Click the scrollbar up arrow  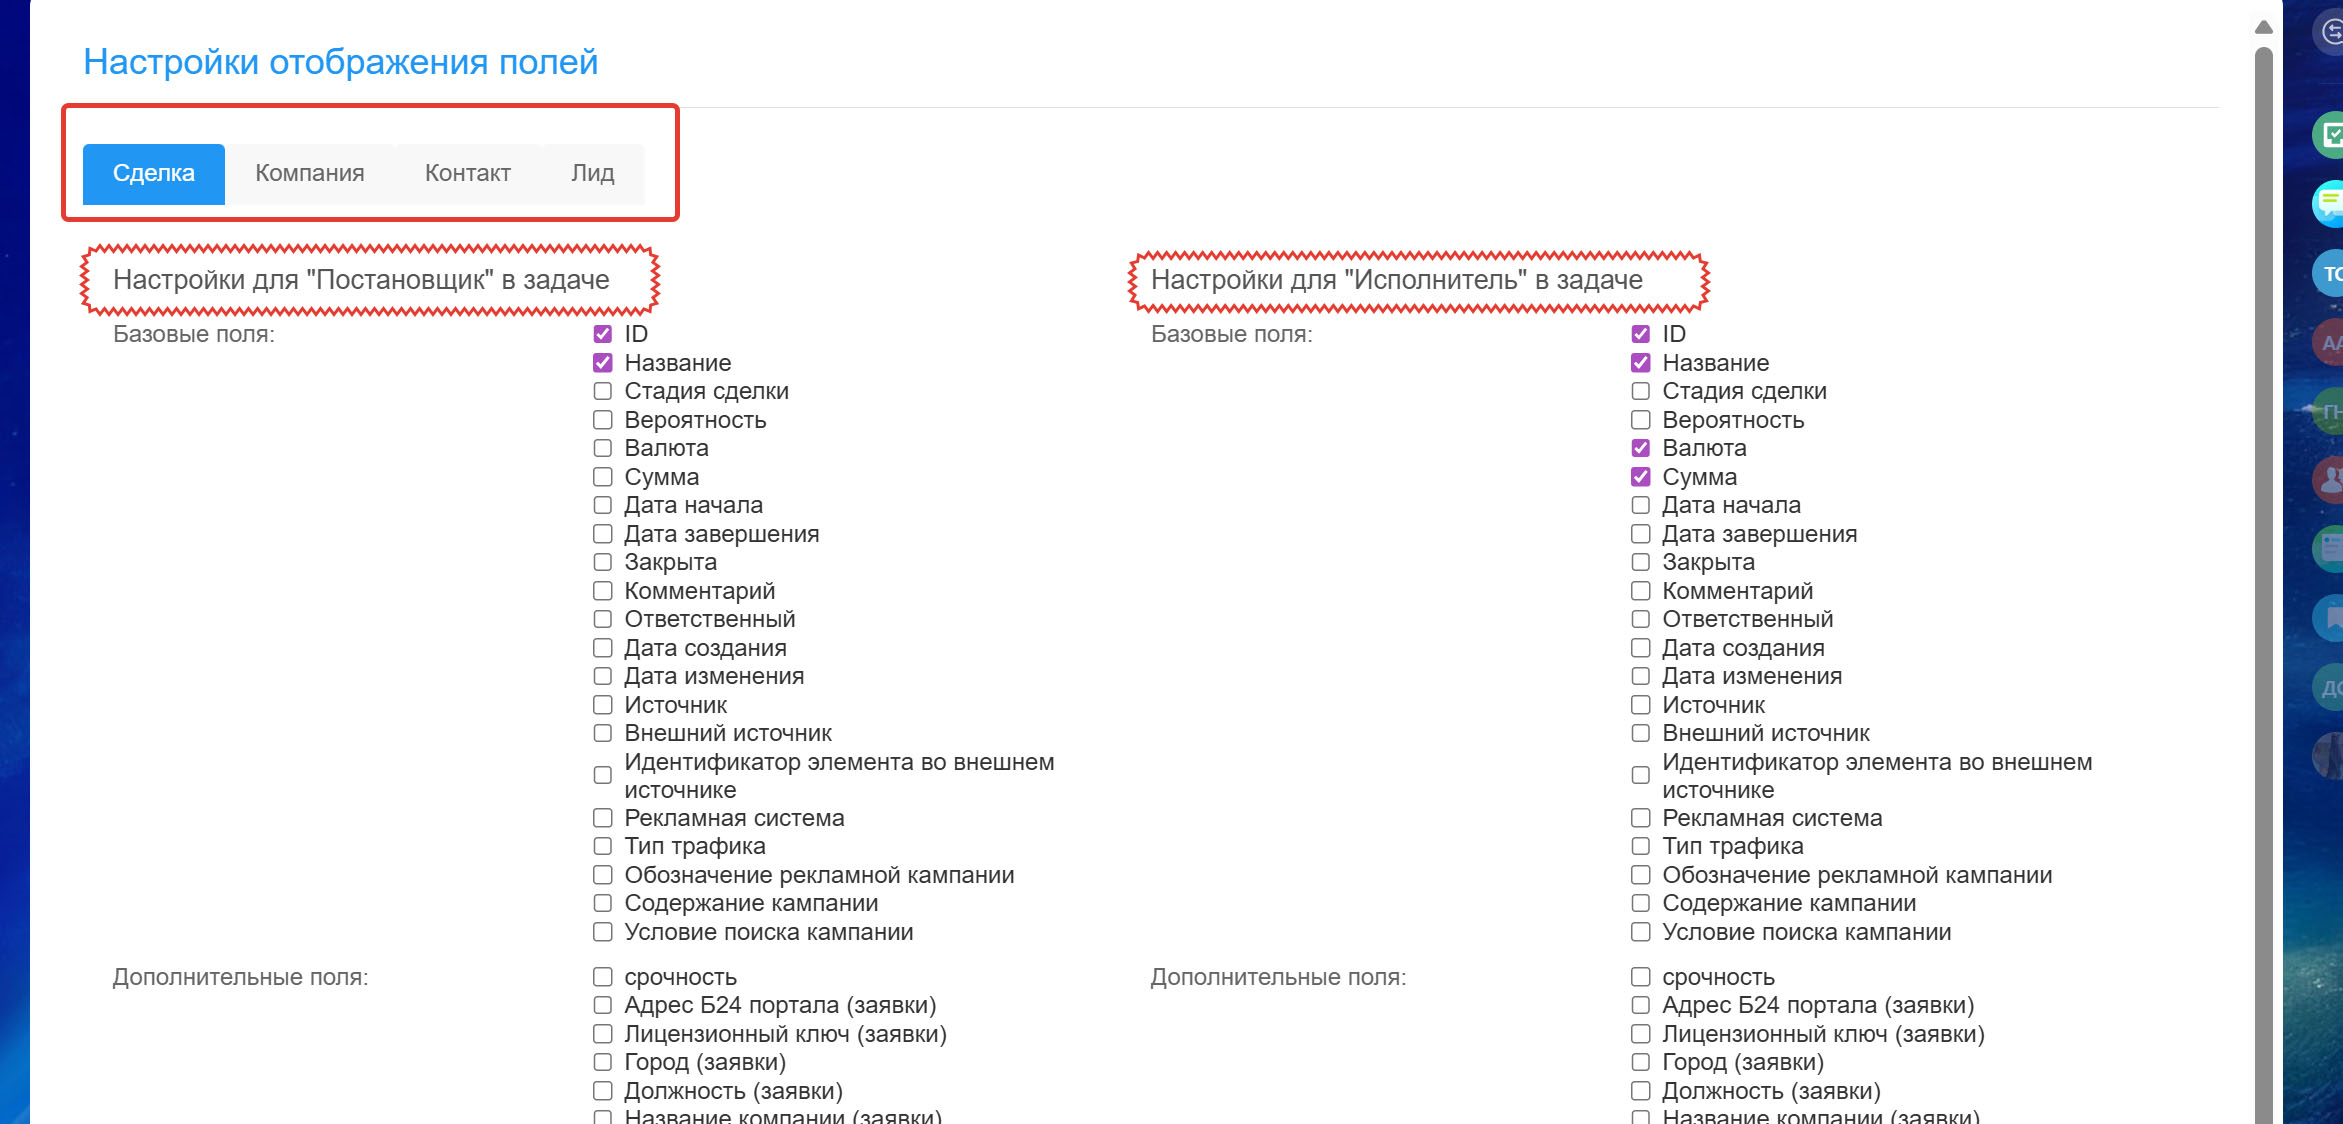coord(2264,27)
